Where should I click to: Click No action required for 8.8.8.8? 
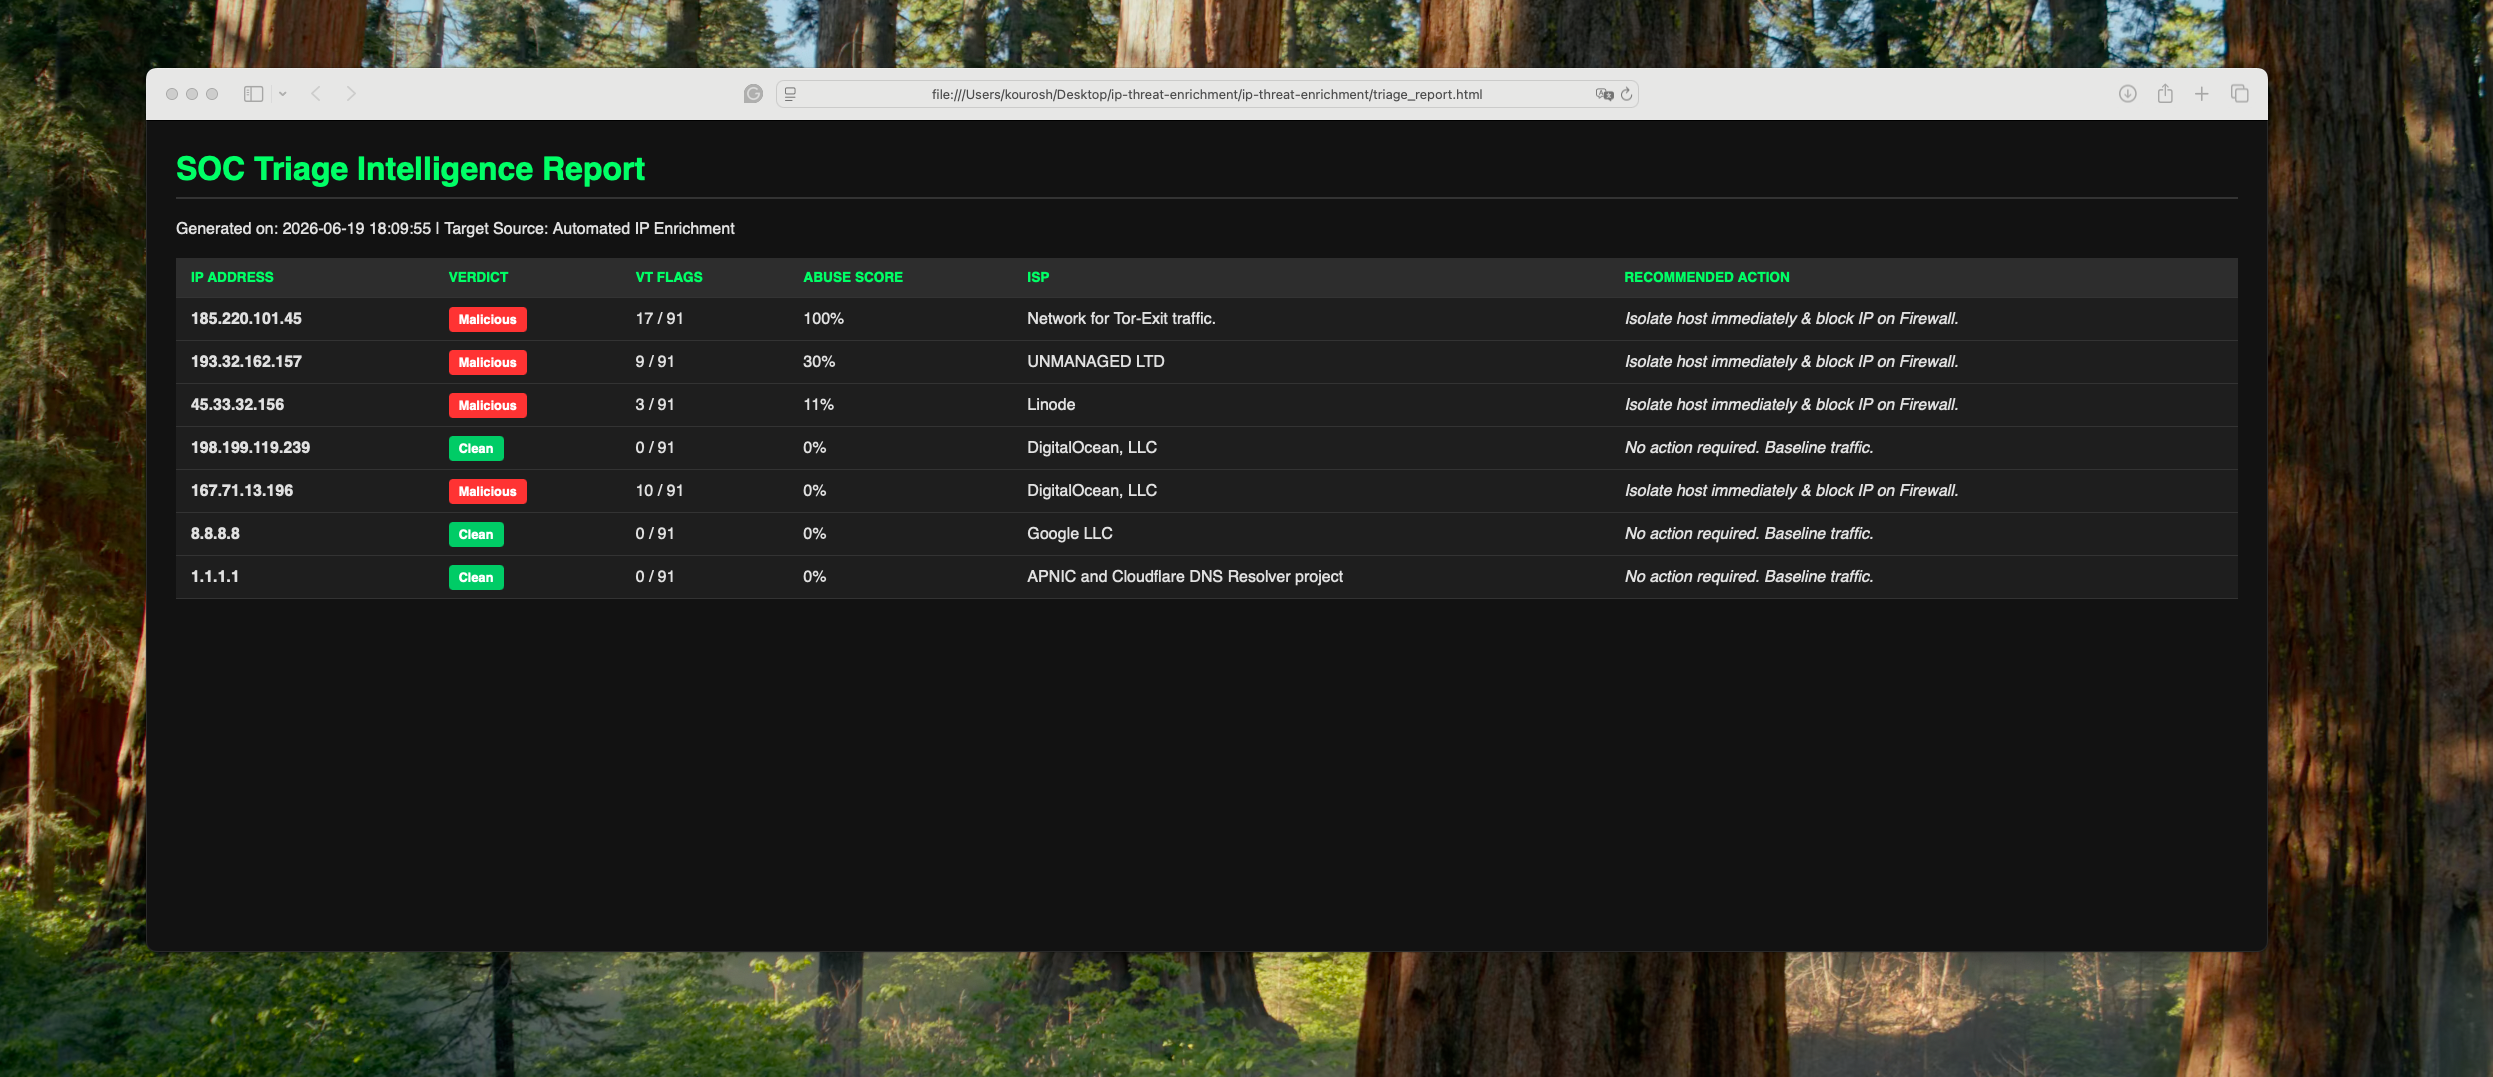click(x=1749, y=533)
